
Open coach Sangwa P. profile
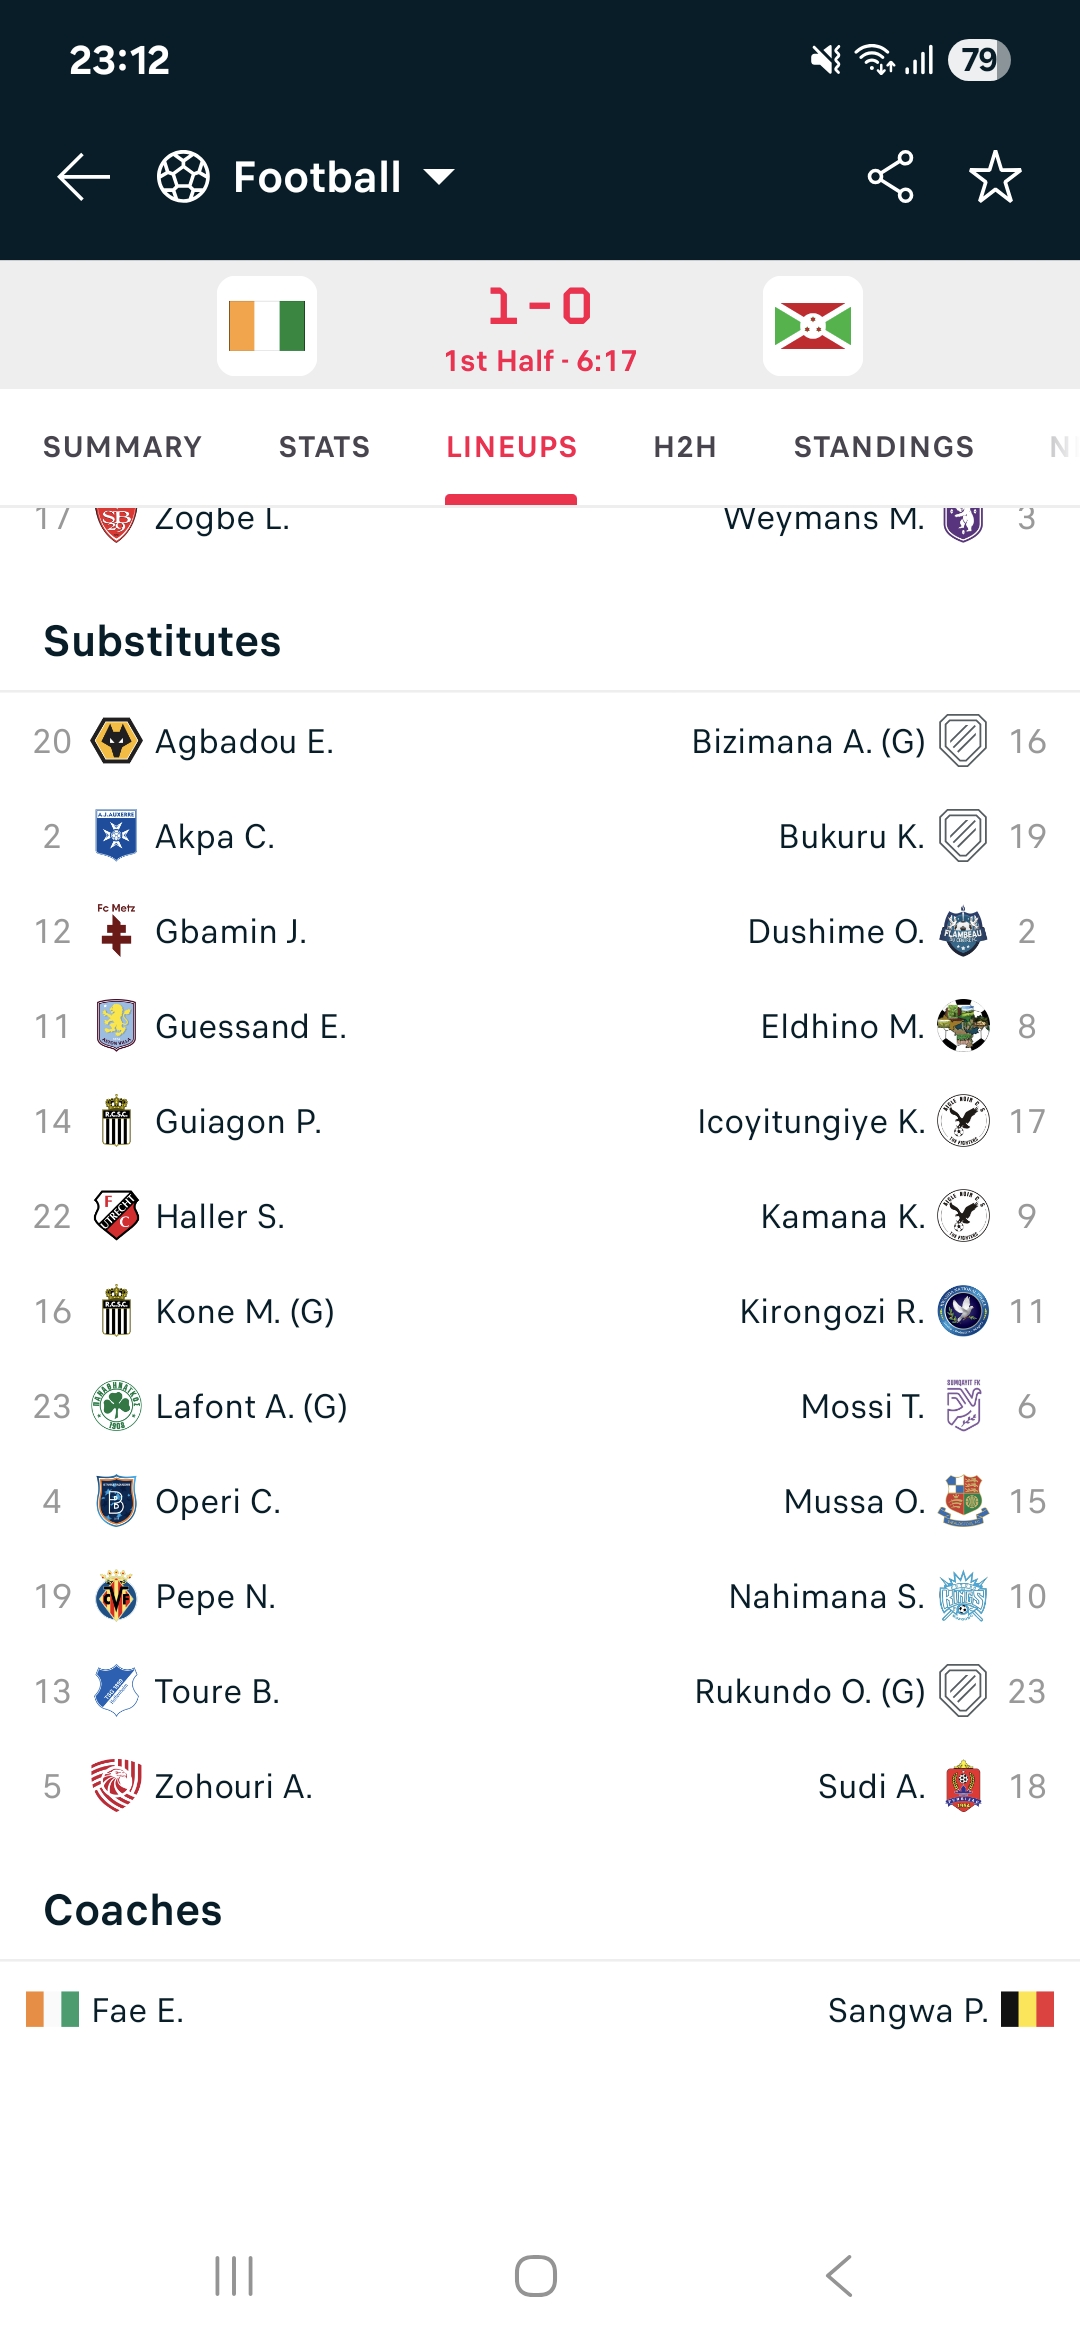[x=907, y=2011]
